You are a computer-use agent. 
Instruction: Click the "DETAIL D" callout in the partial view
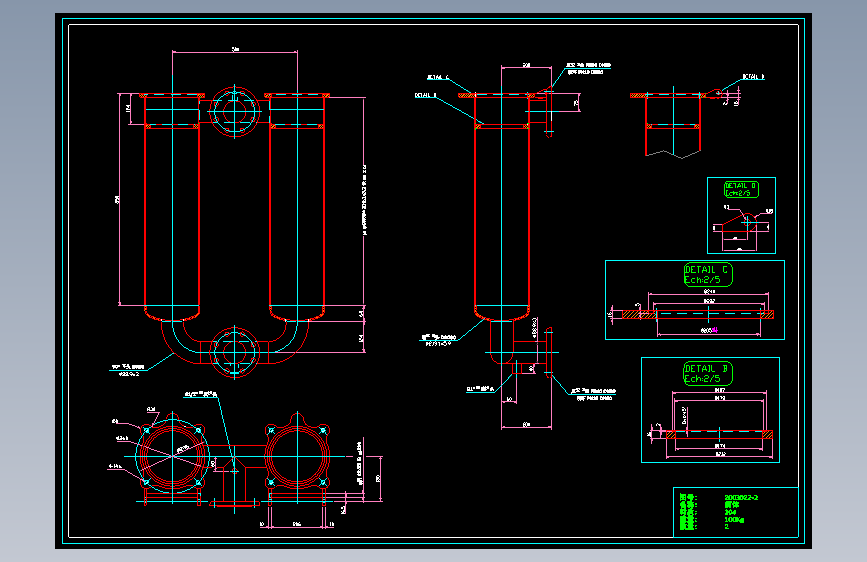753,77
